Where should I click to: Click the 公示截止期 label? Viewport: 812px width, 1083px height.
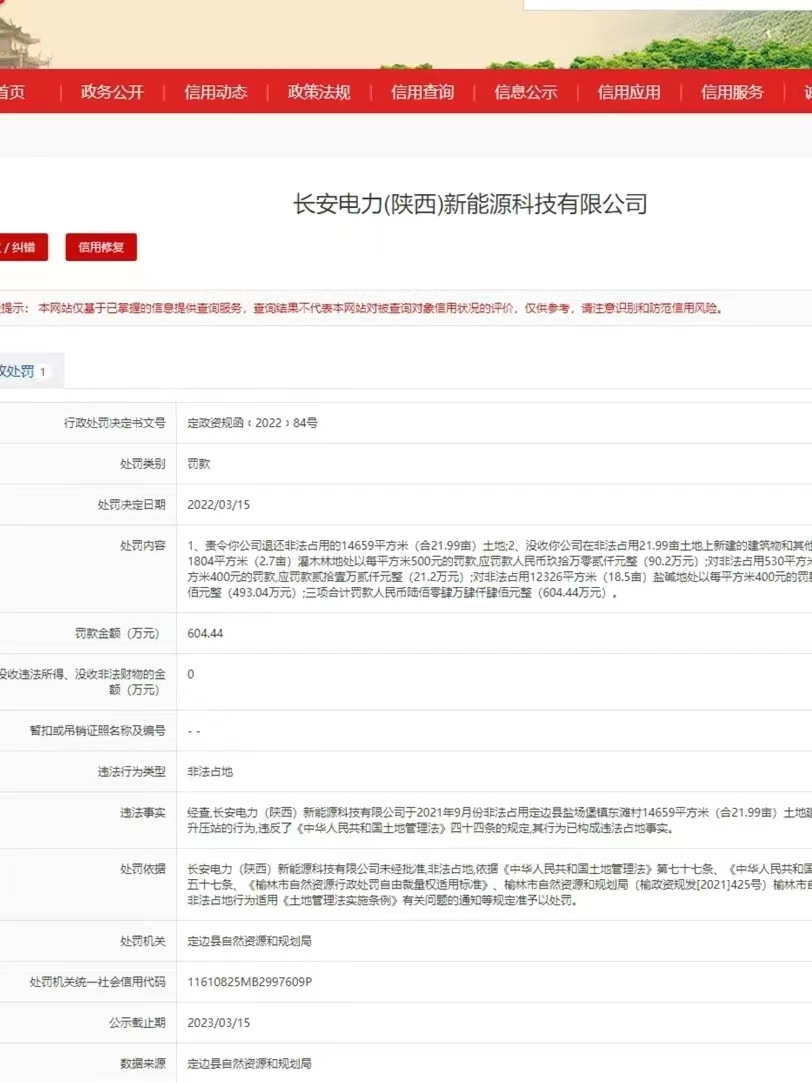(137, 1022)
